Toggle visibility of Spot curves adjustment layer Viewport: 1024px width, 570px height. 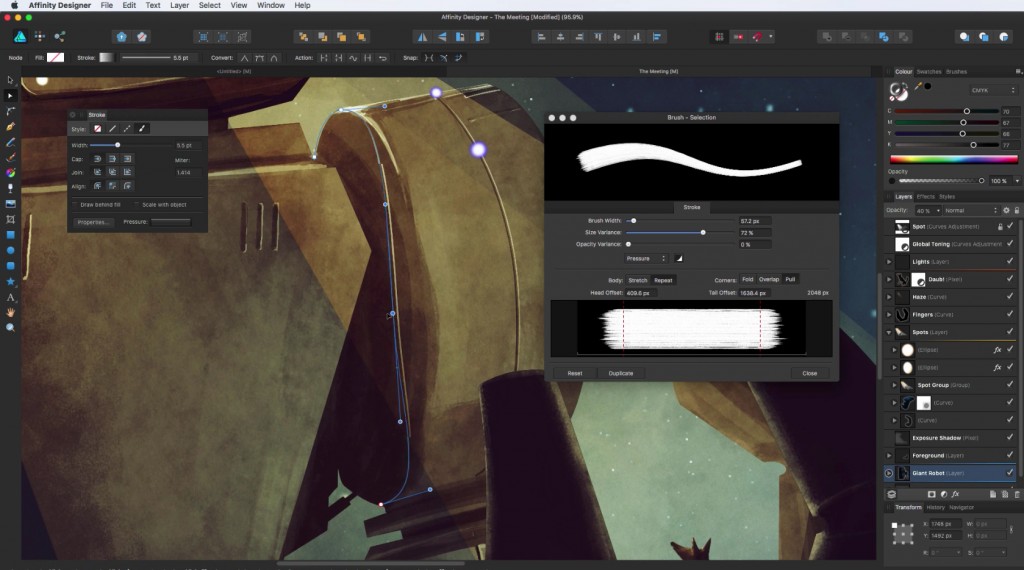click(1010, 226)
